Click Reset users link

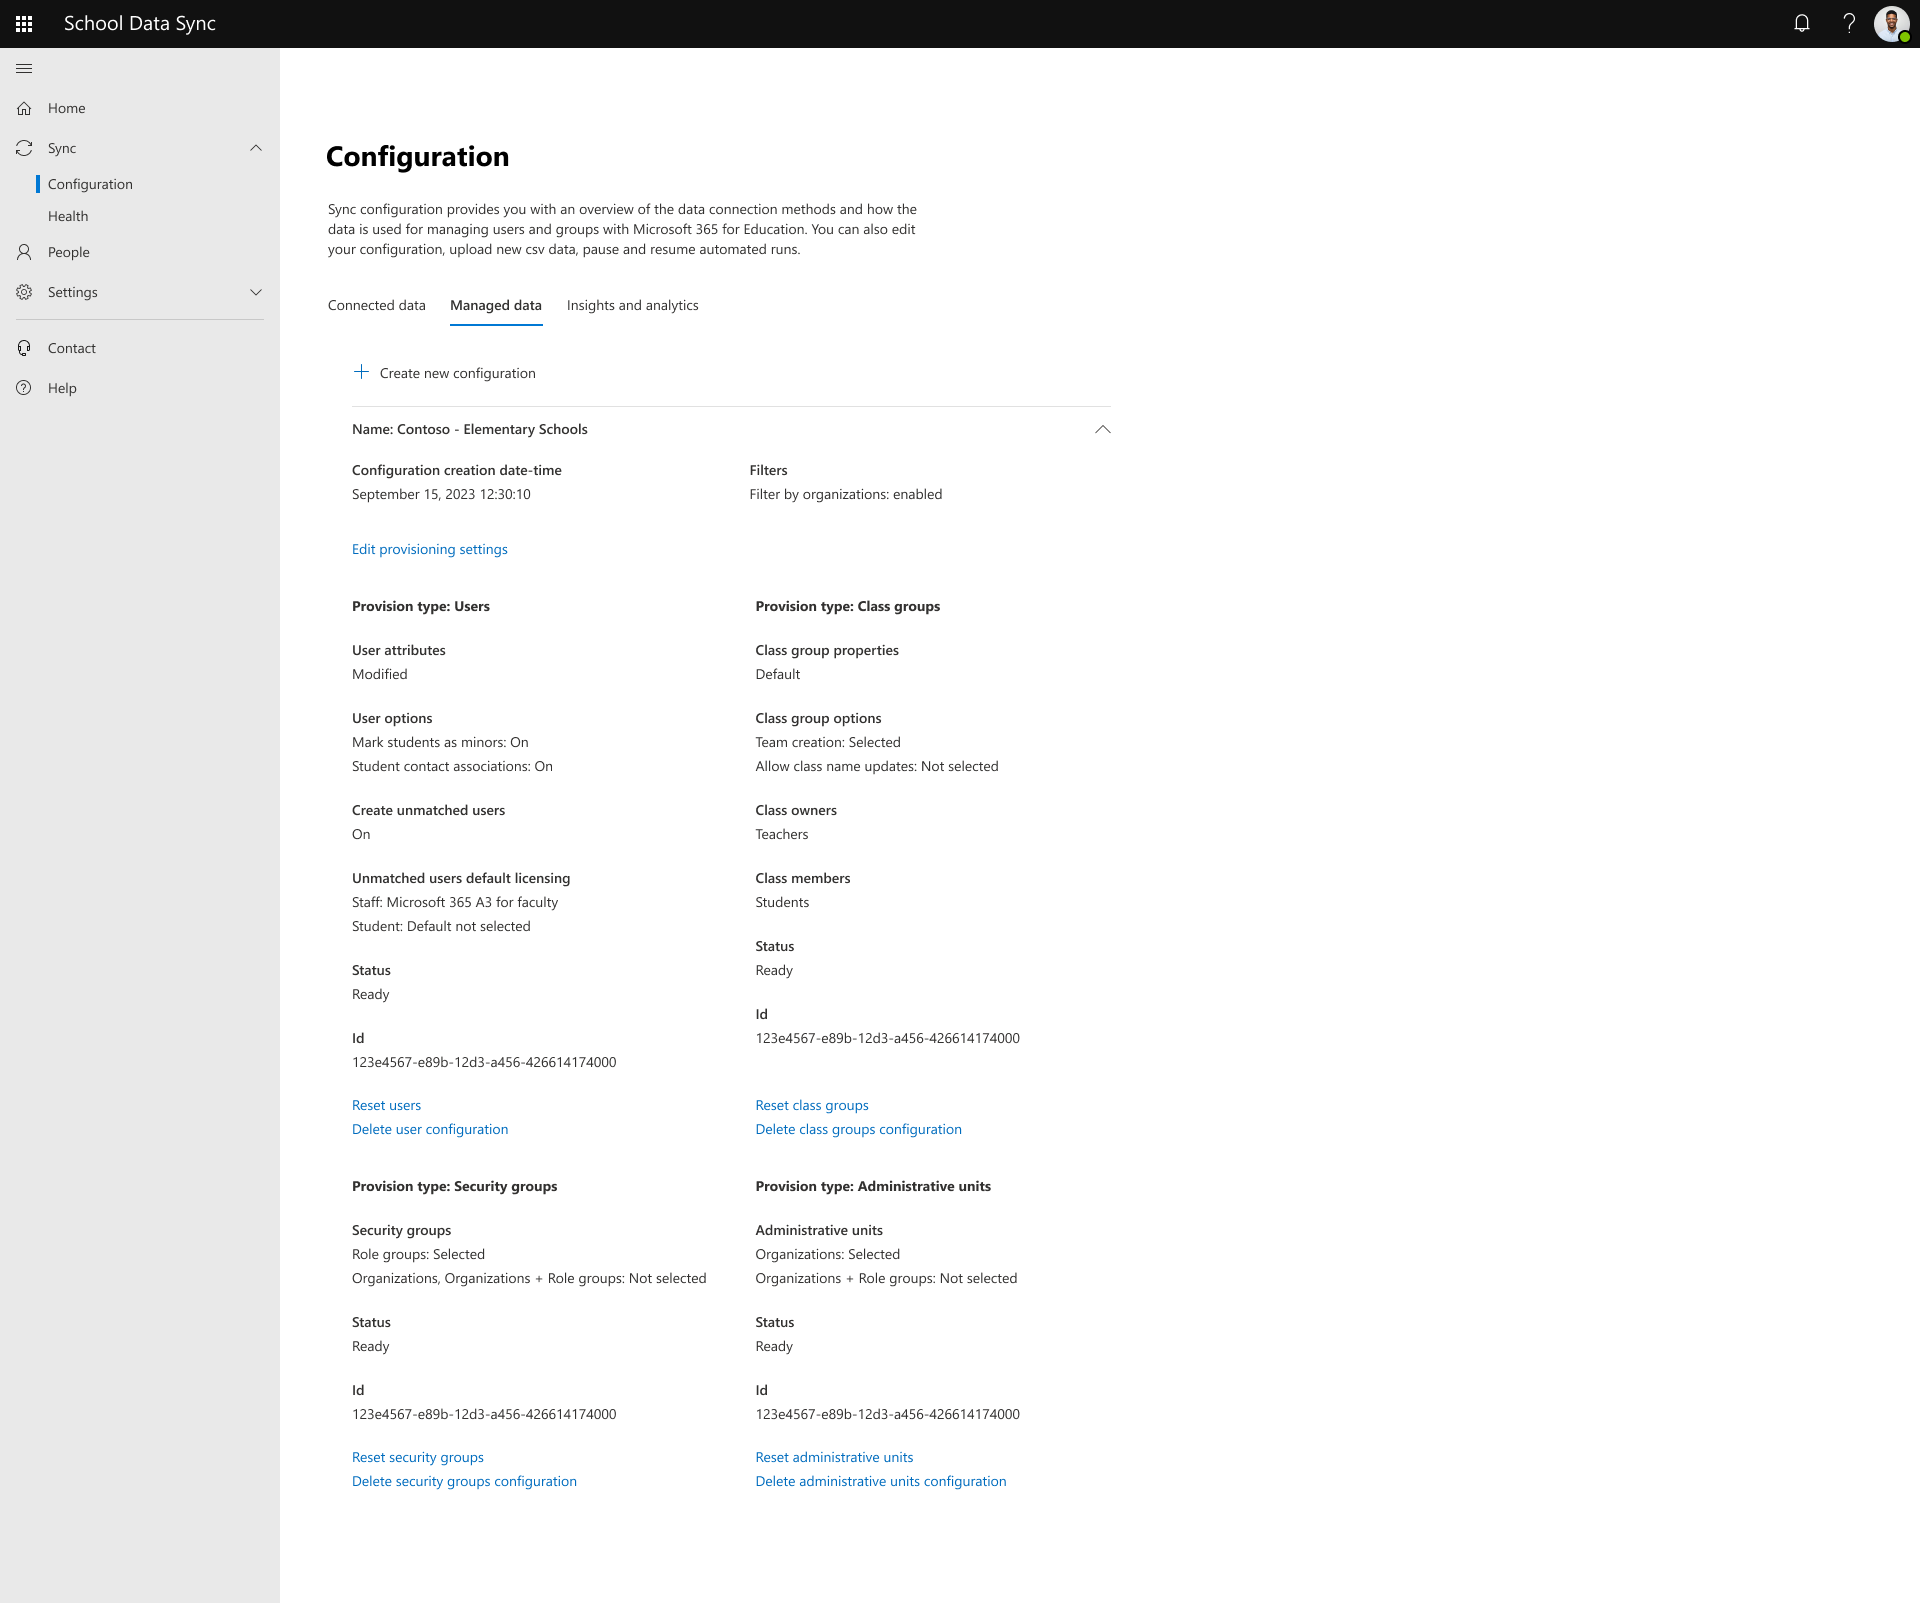pos(386,1105)
